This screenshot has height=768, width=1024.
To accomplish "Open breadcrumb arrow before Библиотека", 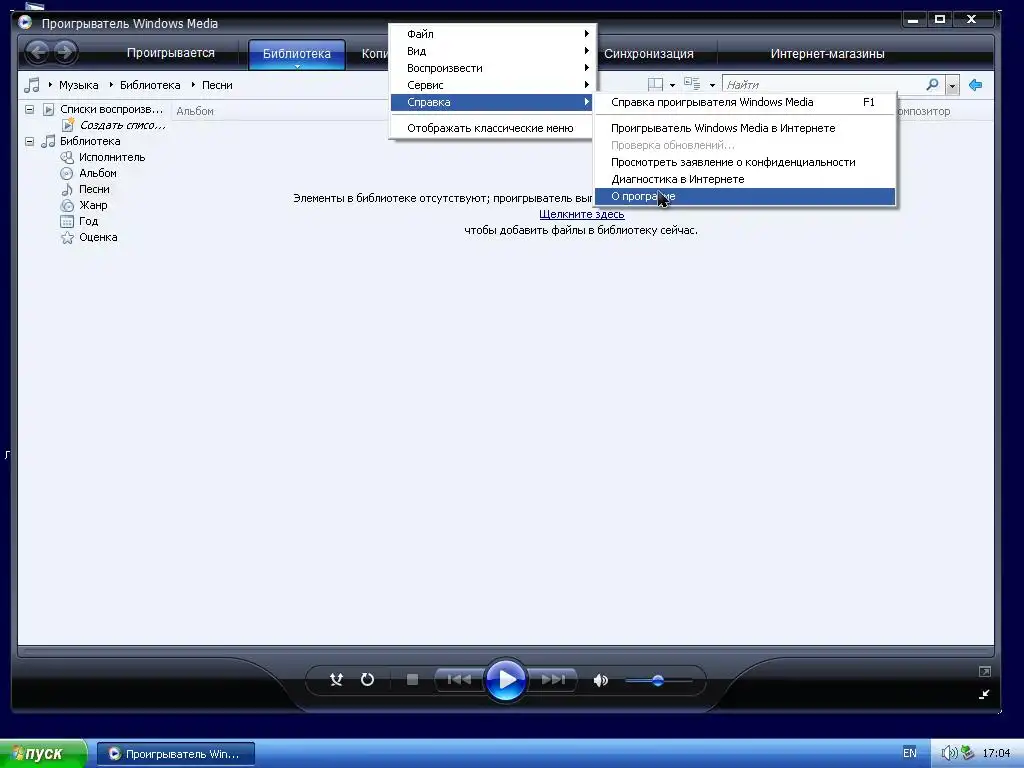I will (111, 85).
